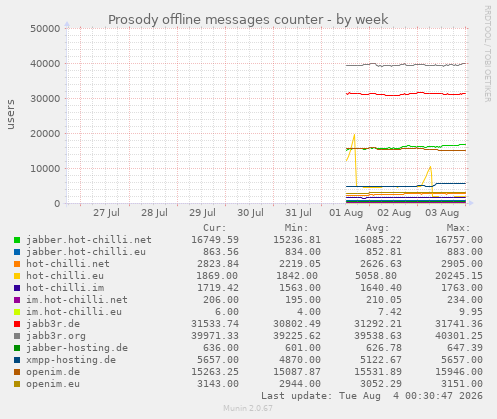Click current value 39971.33 for jabb3r.org

pyautogui.click(x=215, y=336)
